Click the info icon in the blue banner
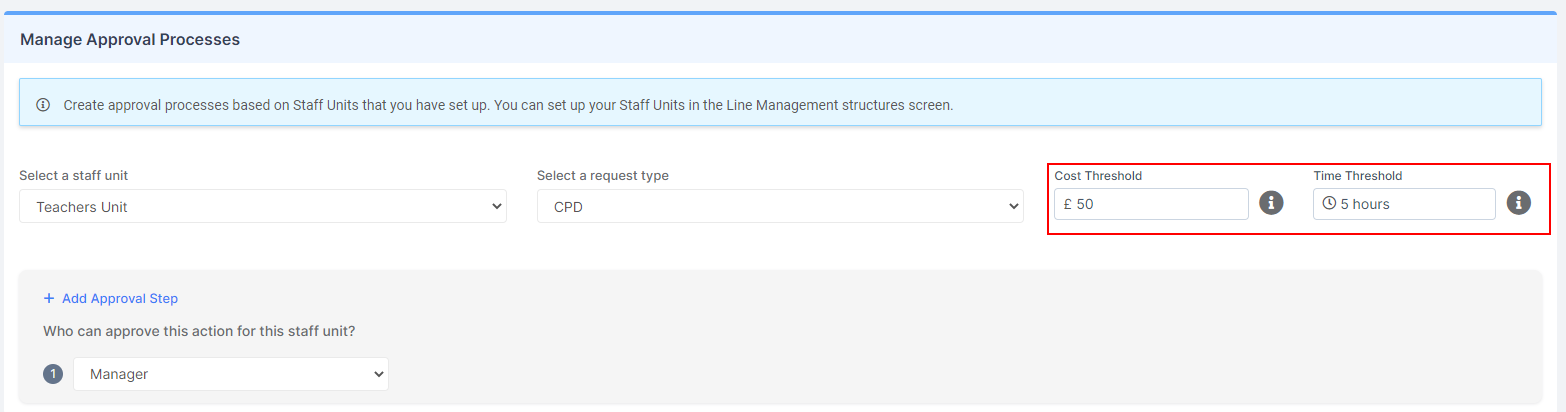The height and width of the screenshot is (412, 1566). point(43,105)
